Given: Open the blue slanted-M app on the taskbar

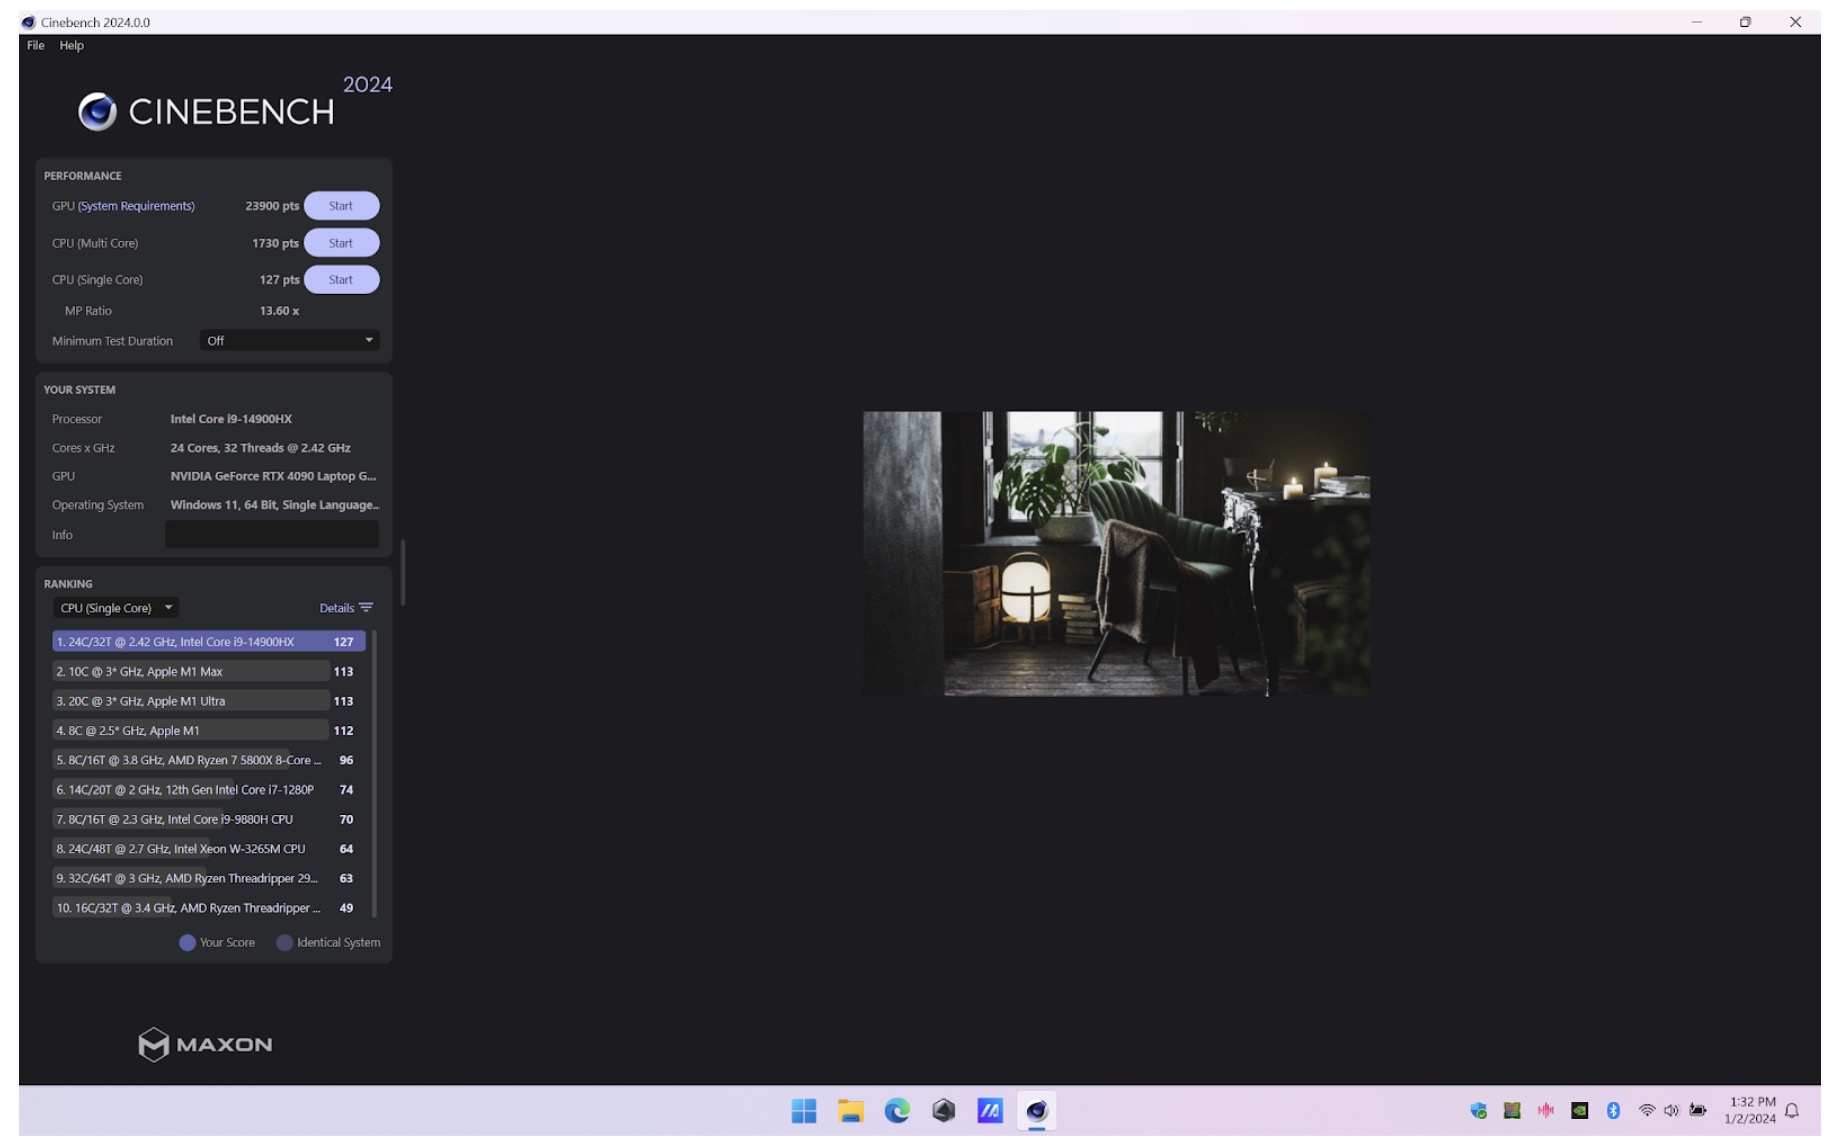Looking at the screenshot, I should point(990,1110).
